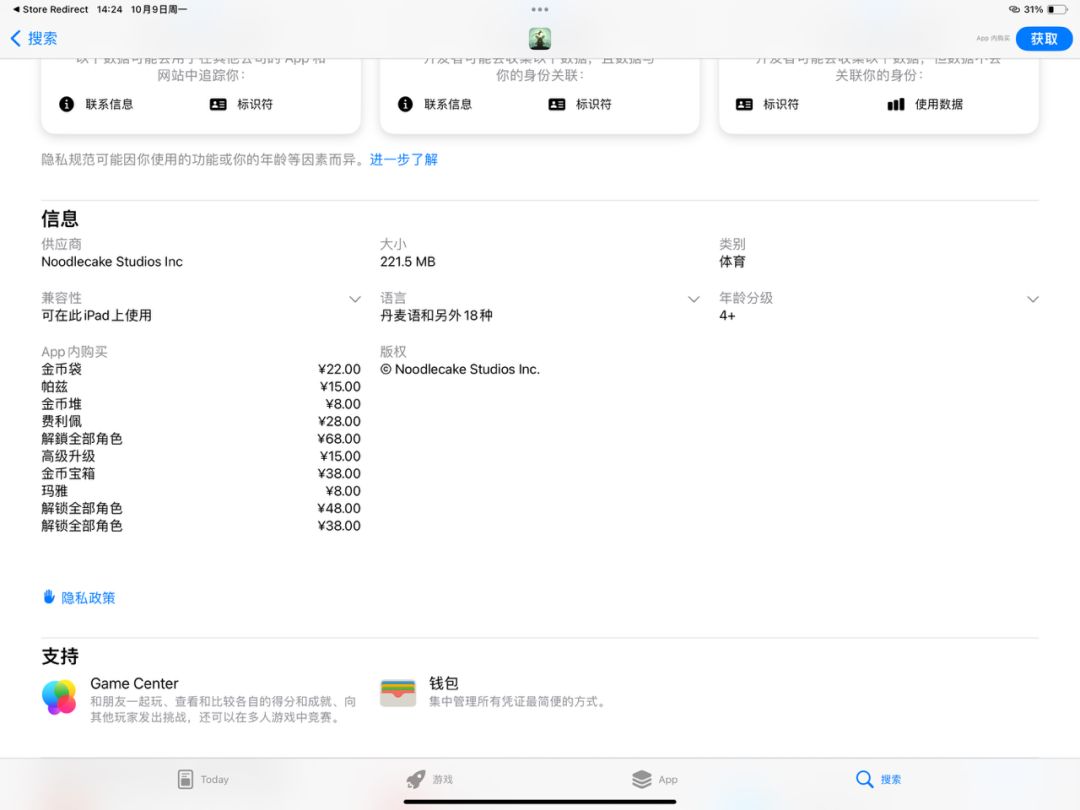Tap the 获取 download button
1080x810 pixels.
coord(1043,39)
